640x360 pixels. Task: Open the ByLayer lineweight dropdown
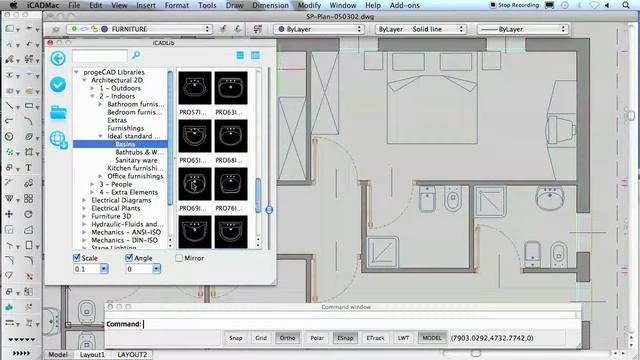(x=523, y=29)
